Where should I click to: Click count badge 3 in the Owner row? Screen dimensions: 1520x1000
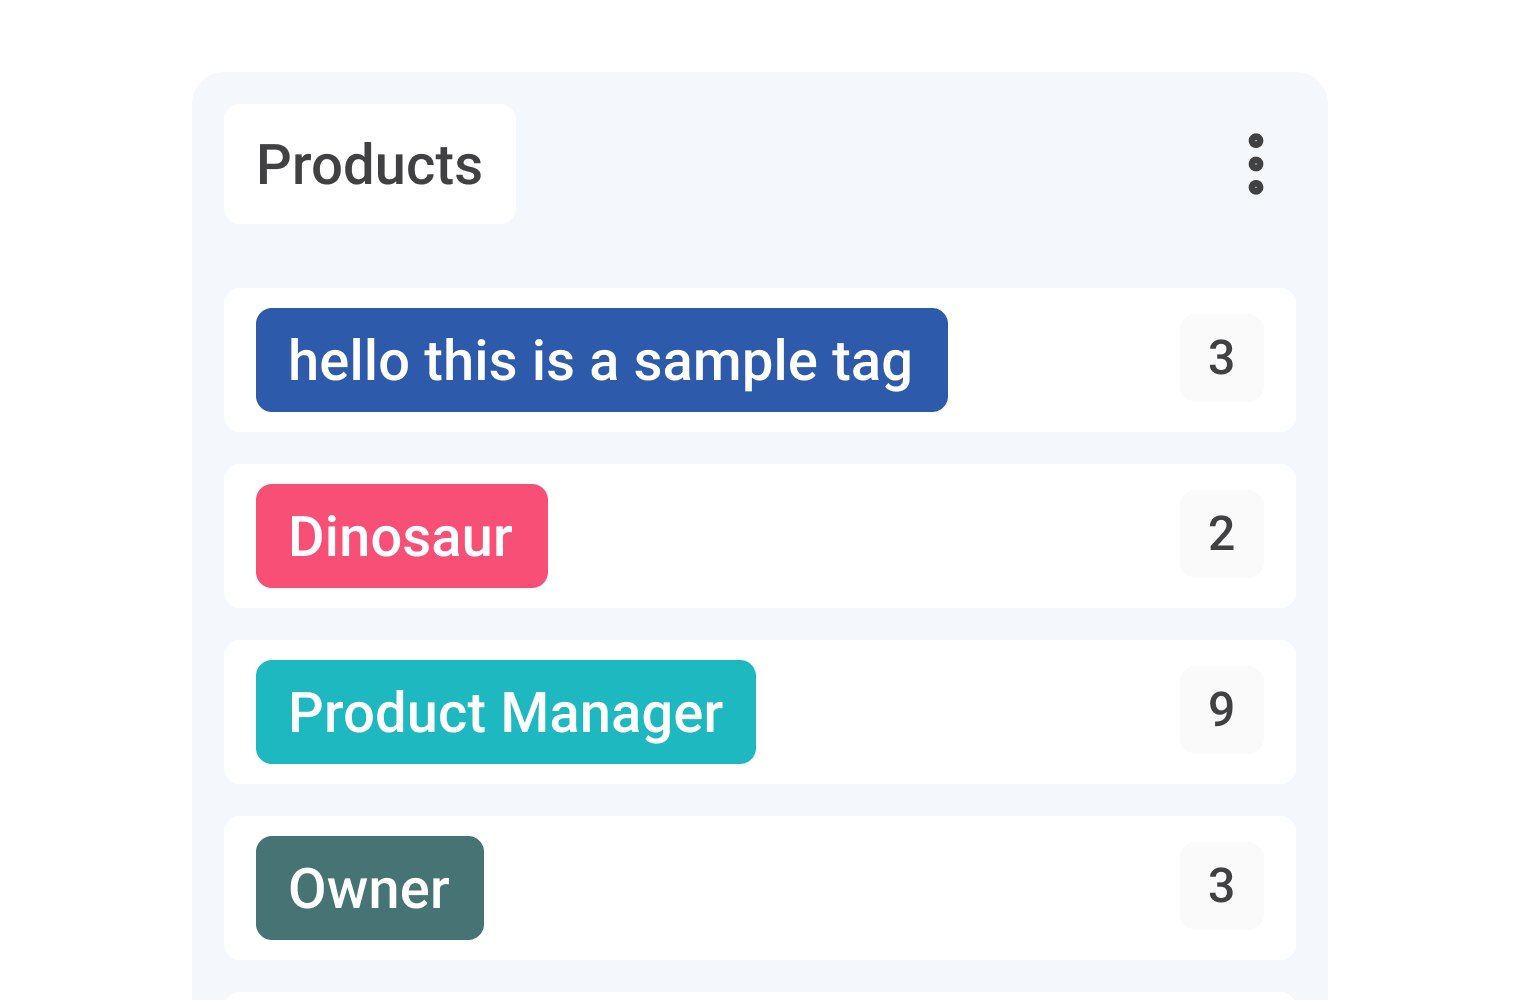pyautogui.click(x=1221, y=886)
